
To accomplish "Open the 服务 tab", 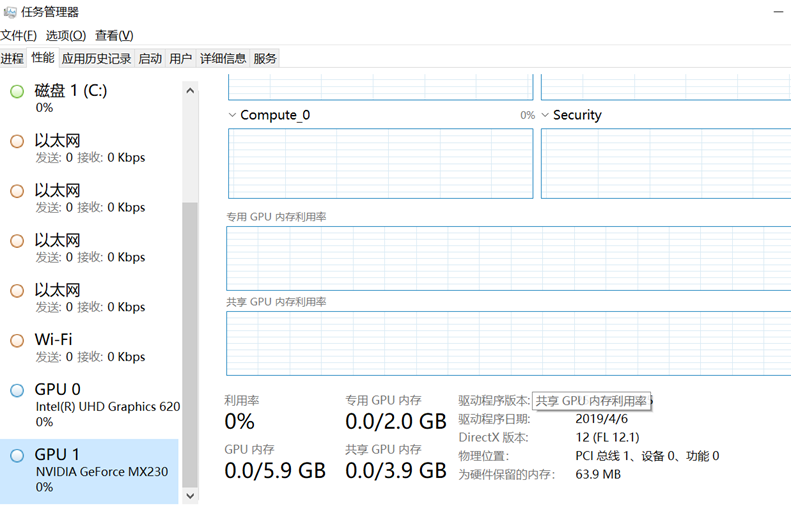I will [265, 59].
